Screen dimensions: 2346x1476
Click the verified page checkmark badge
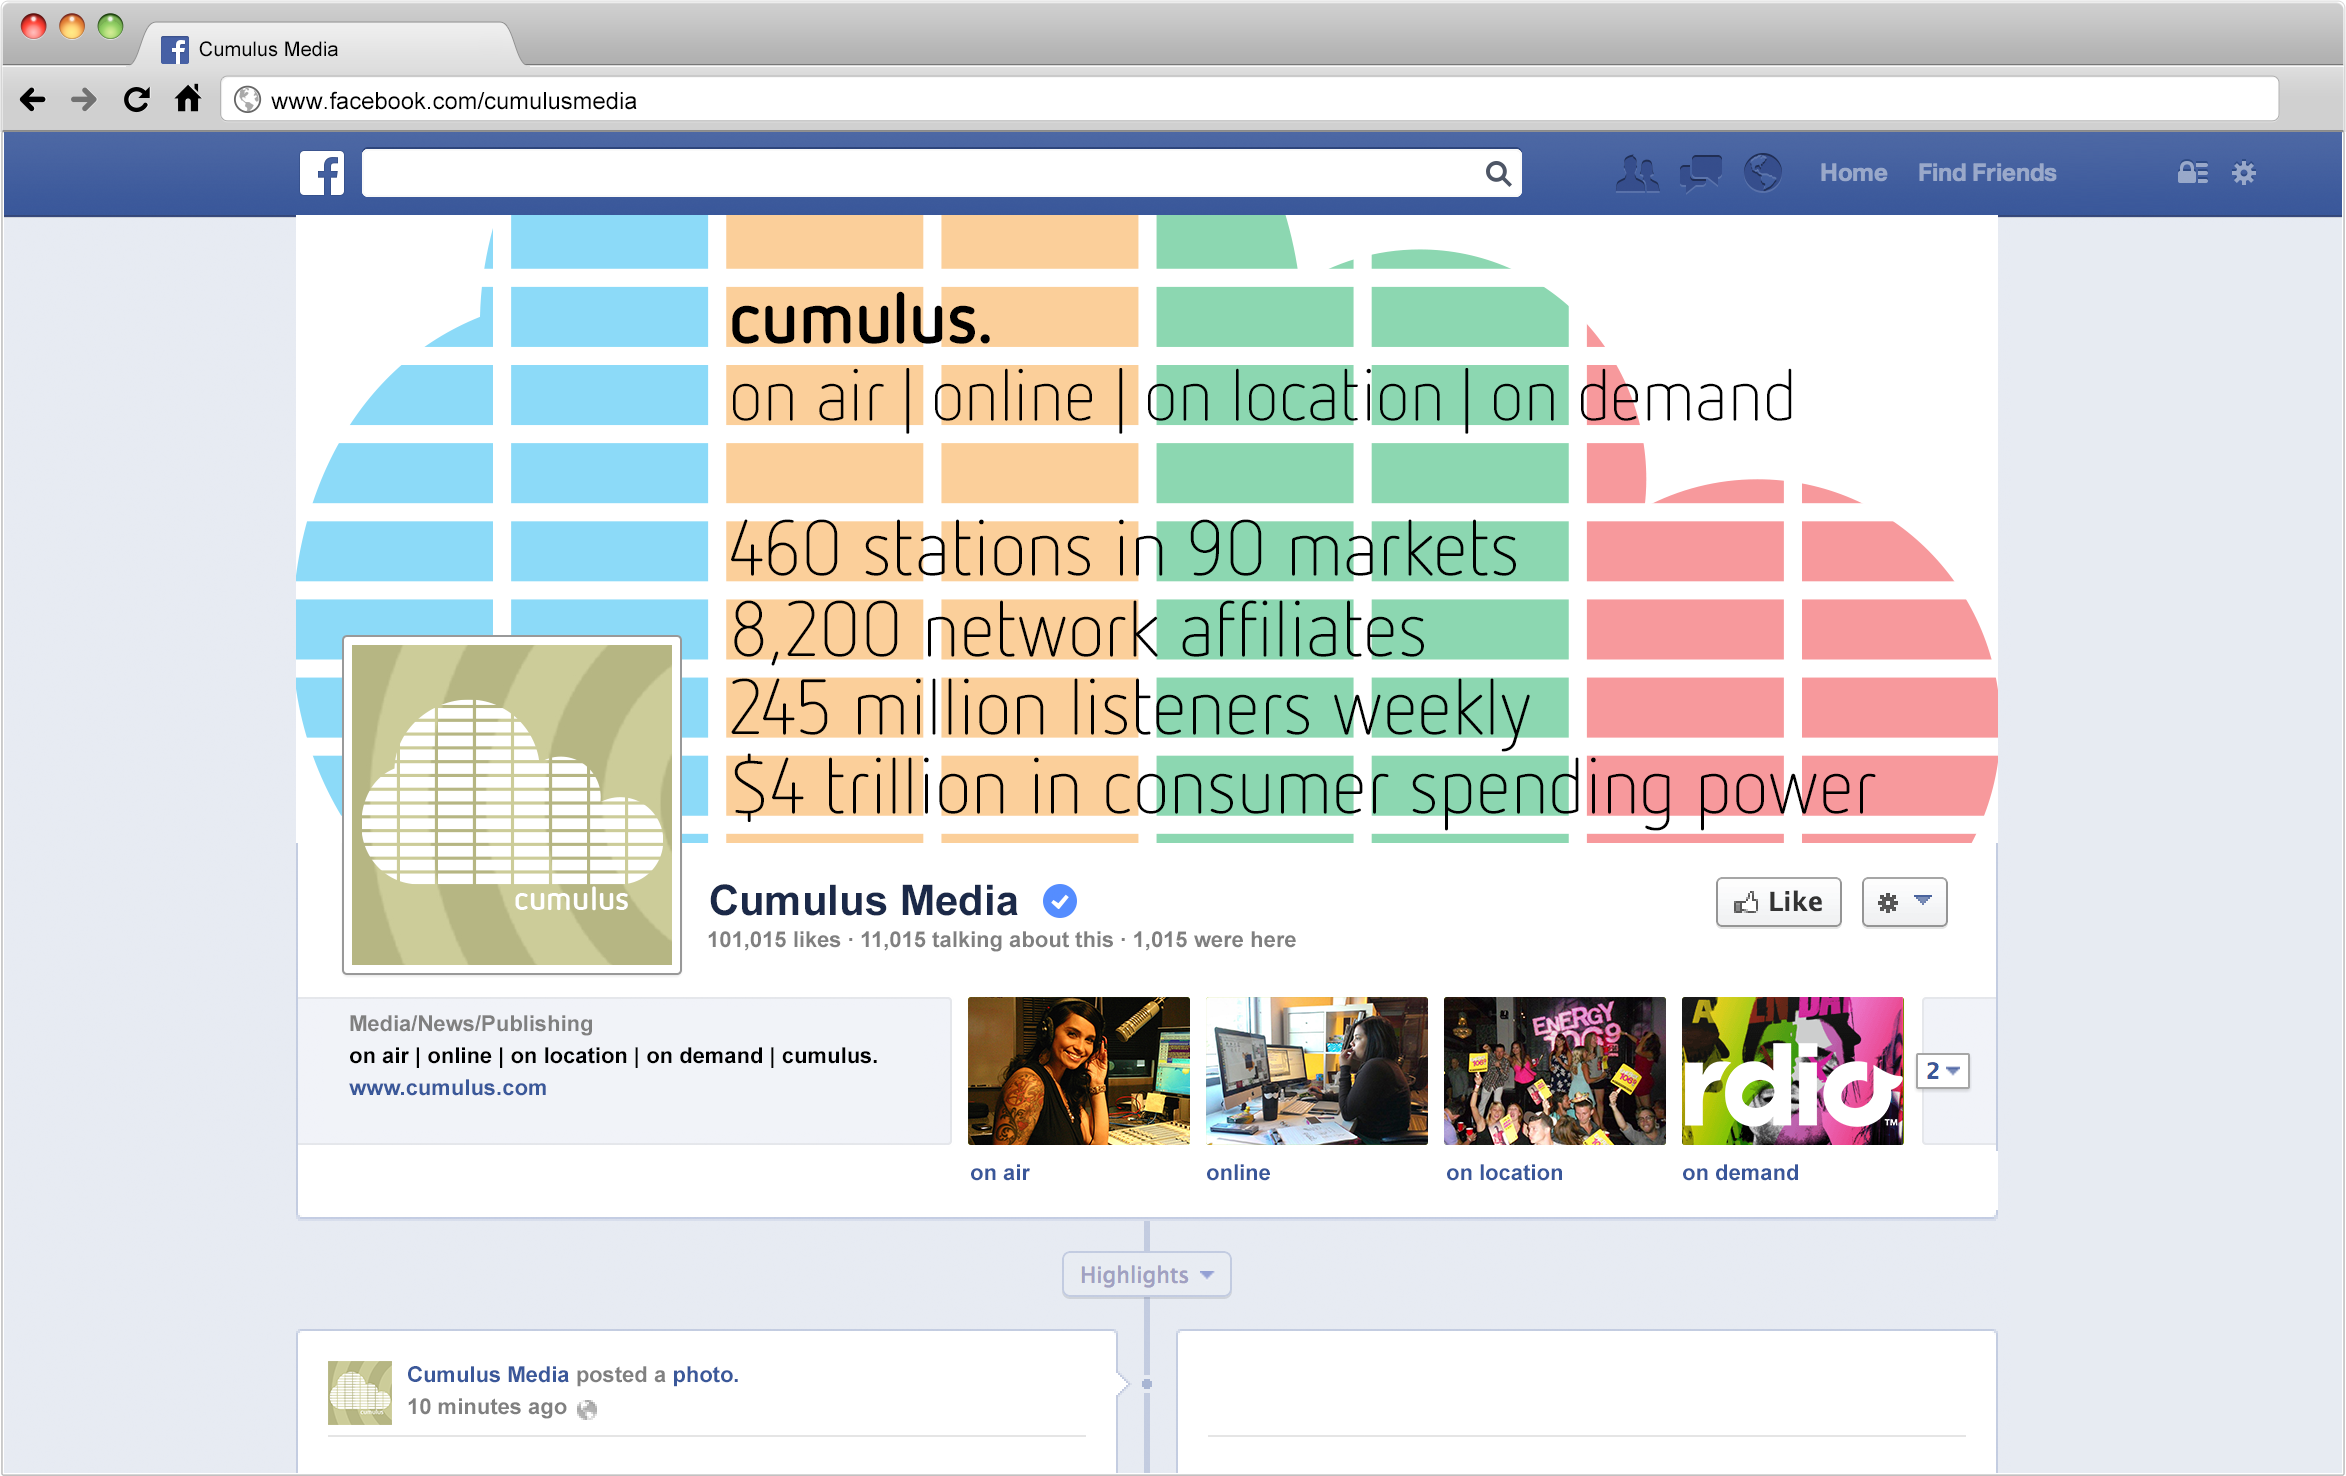pyautogui.click(x=1060, y=902)
